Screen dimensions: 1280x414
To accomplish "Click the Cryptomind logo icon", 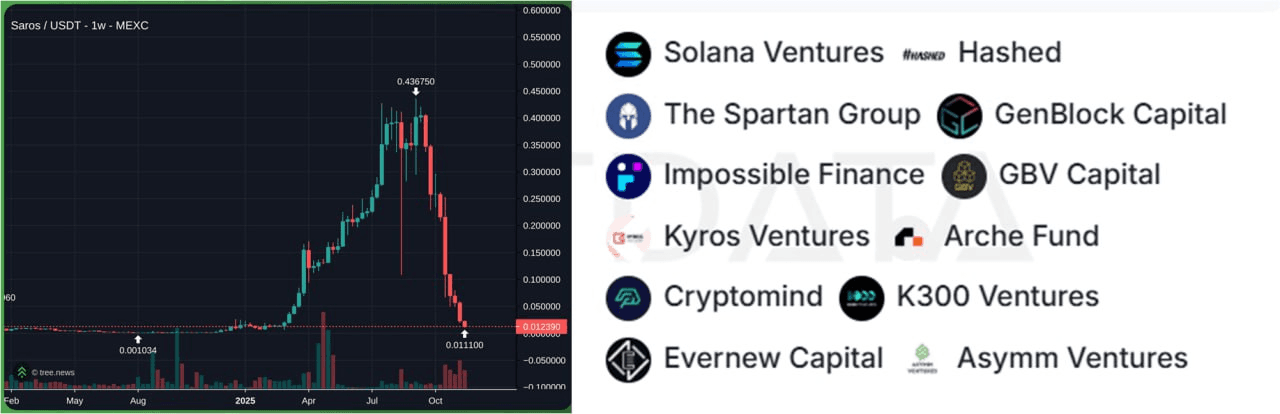I will point(628,298).
